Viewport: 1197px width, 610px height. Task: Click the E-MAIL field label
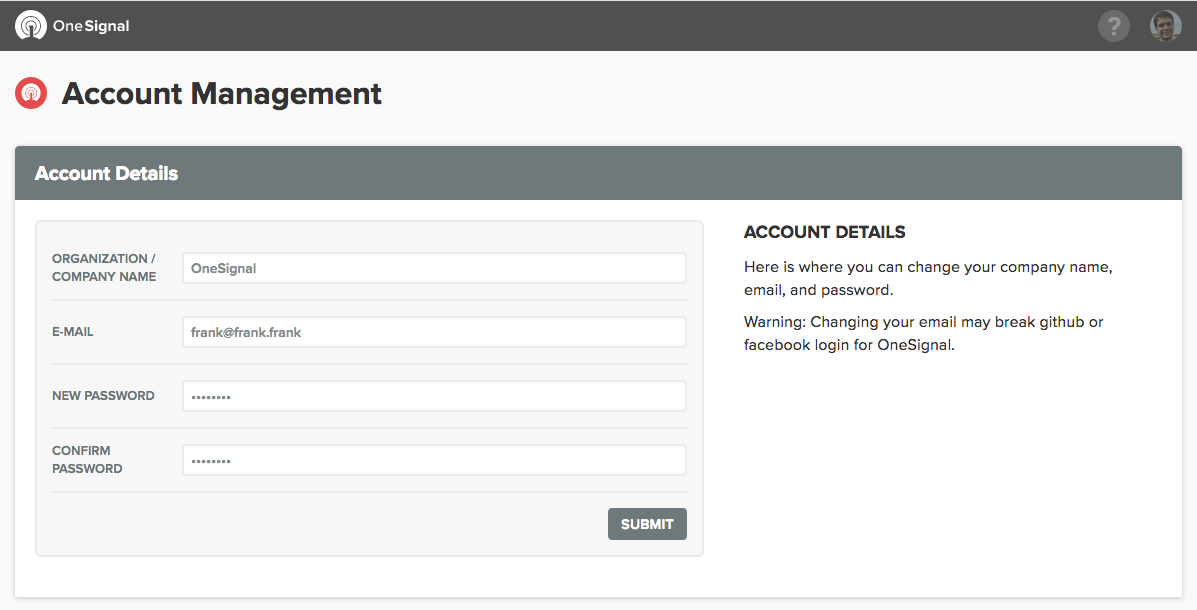(73, 332)
